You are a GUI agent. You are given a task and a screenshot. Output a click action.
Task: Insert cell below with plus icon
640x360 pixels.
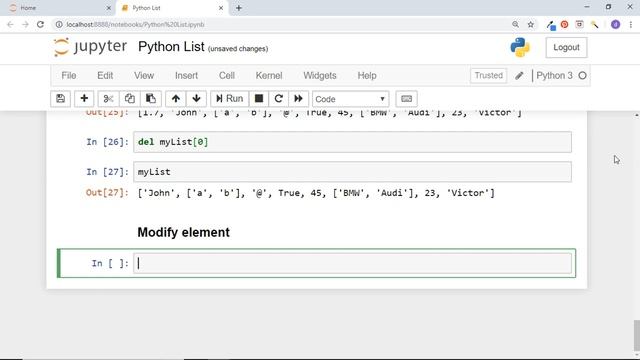[x=84, y=99]
